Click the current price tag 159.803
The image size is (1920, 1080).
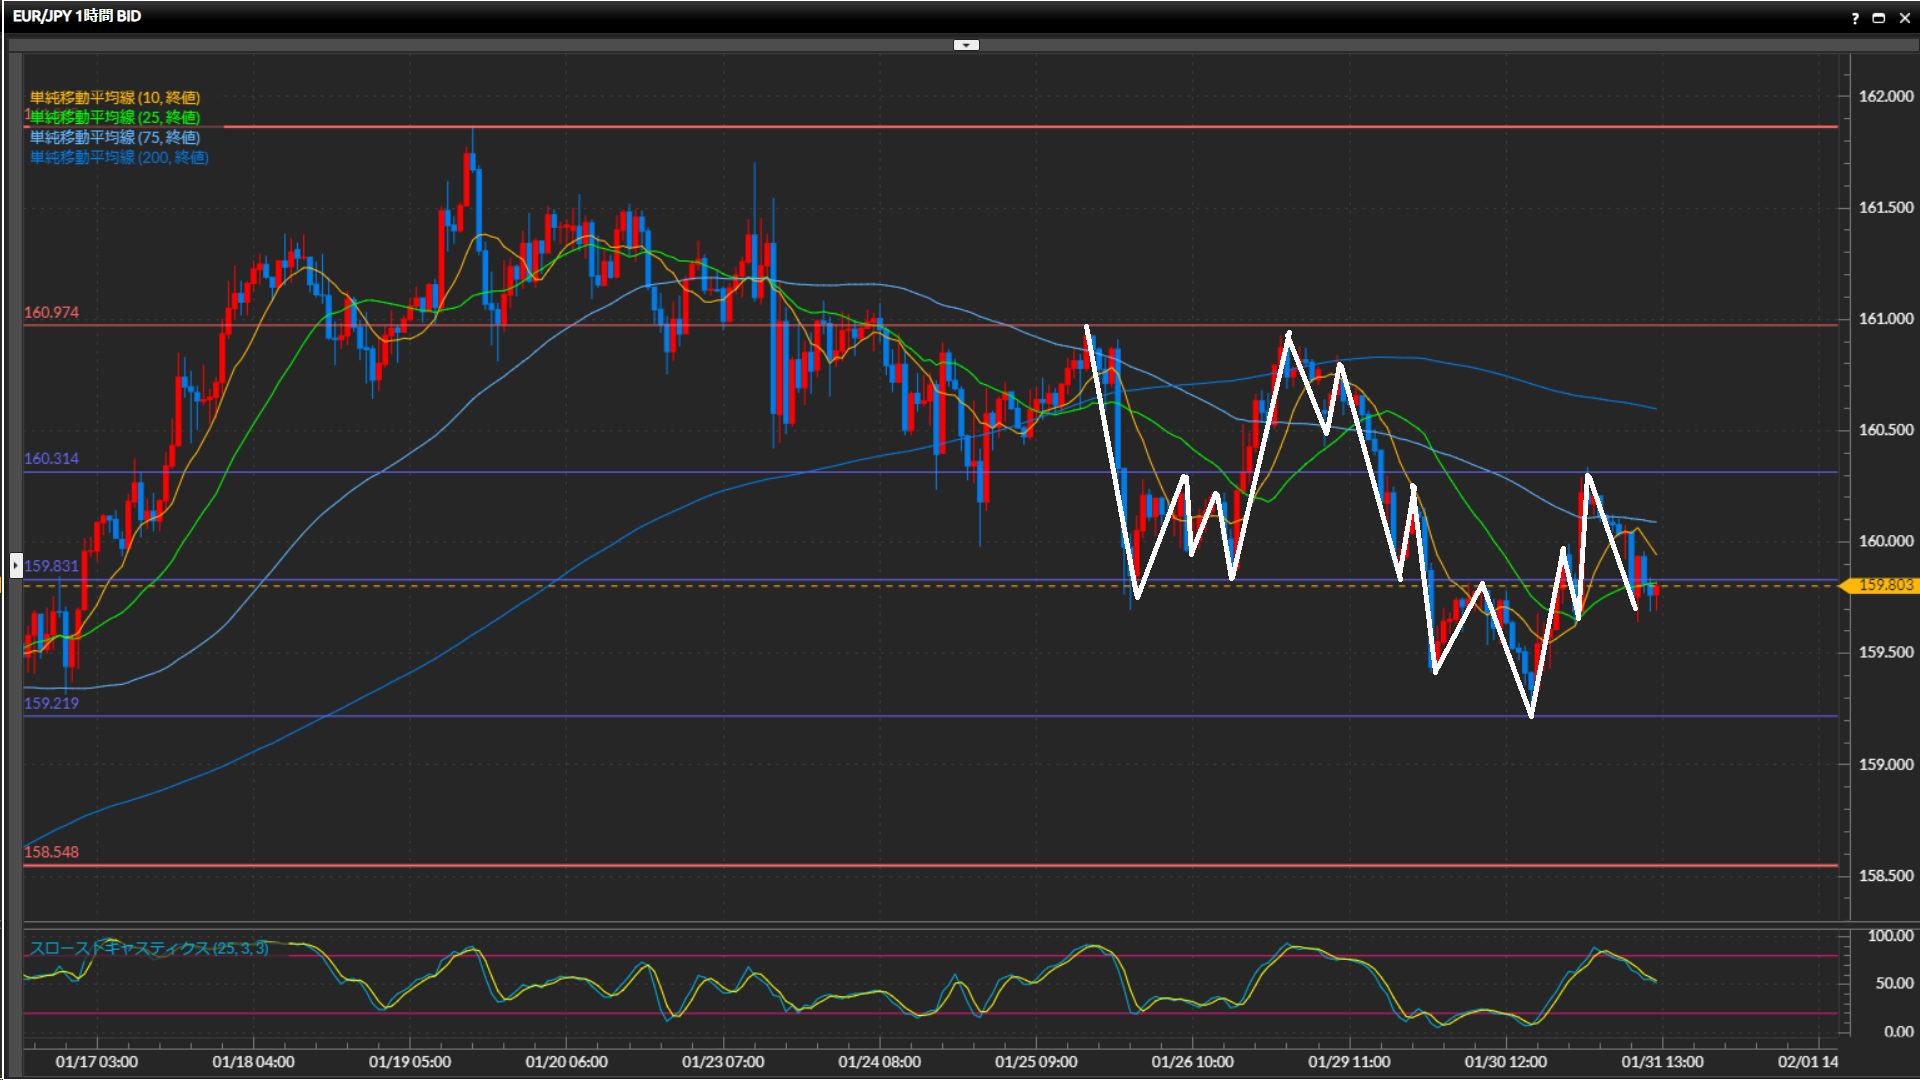(1884, 585)
